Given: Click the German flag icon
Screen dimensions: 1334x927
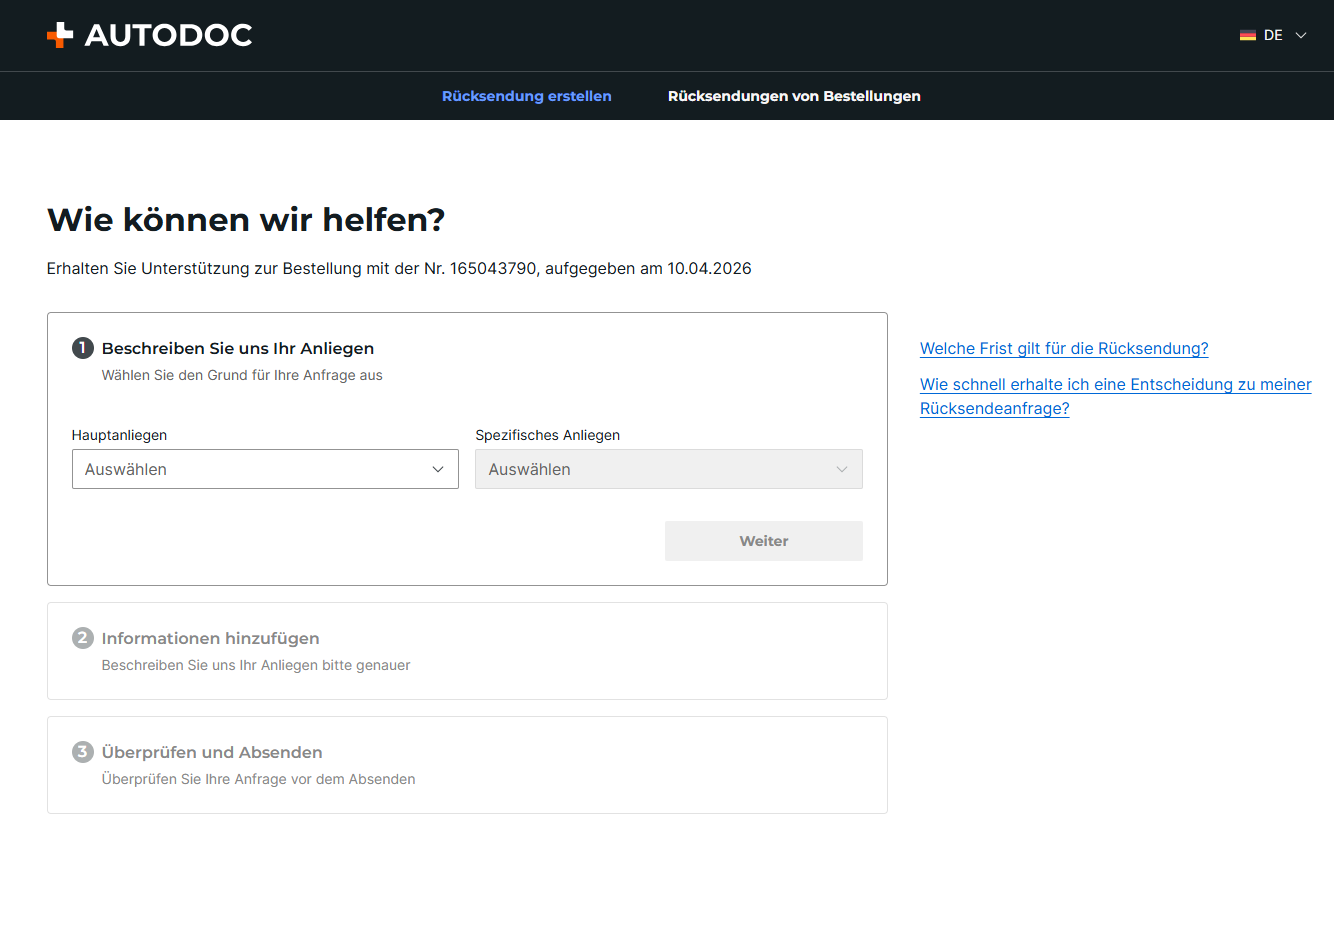Looking at the screenshot, I should pos(1247,35).
